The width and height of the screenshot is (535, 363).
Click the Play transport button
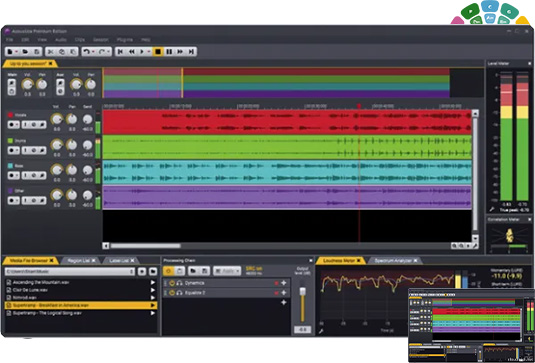142,52
